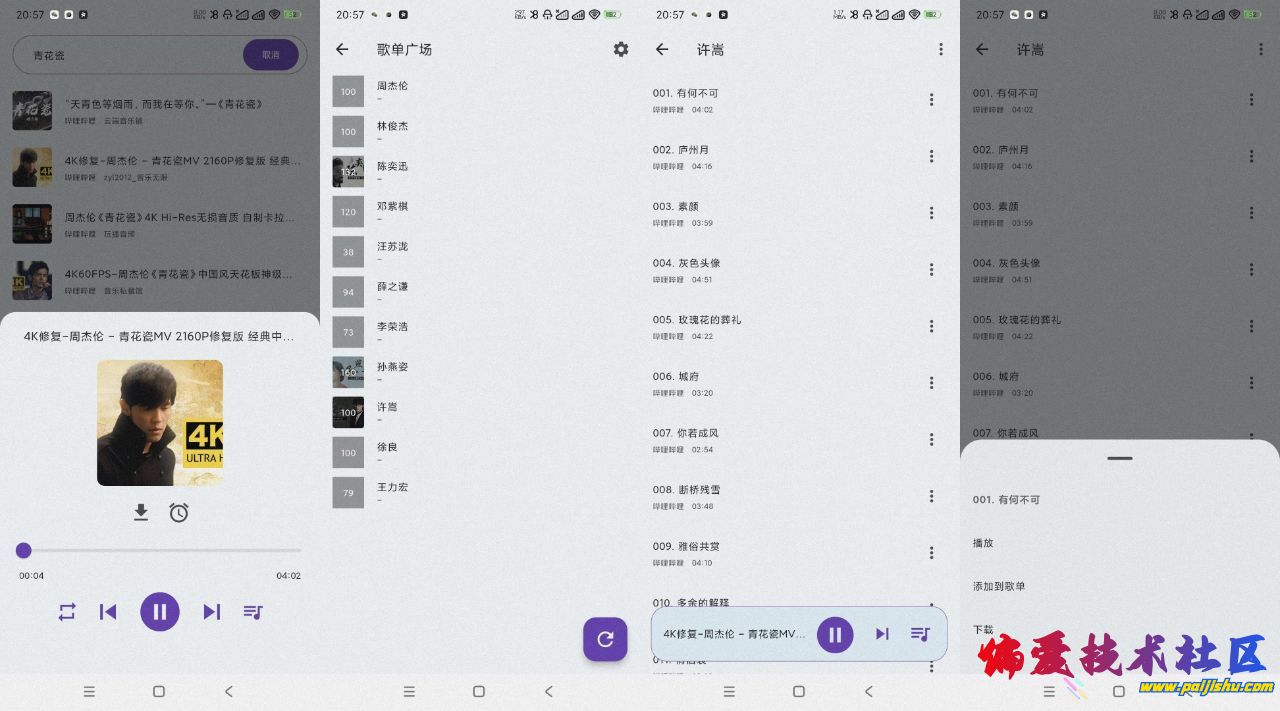
Task: Open the three-dot menu for 雅俗共赏
Action: (x=931, y=553)
